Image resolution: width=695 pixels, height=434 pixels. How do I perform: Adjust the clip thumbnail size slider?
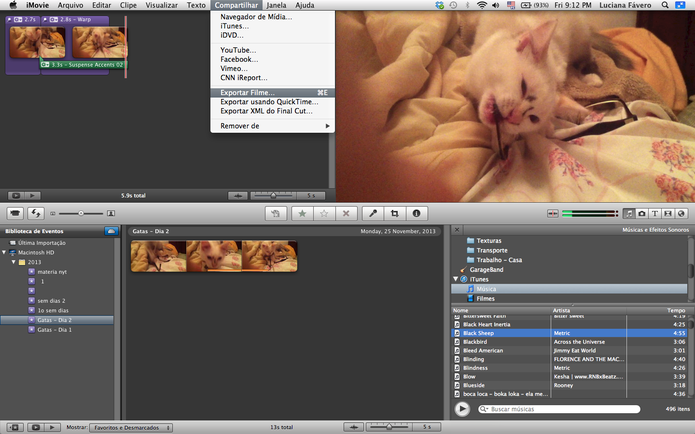click(x=81, y=213)
